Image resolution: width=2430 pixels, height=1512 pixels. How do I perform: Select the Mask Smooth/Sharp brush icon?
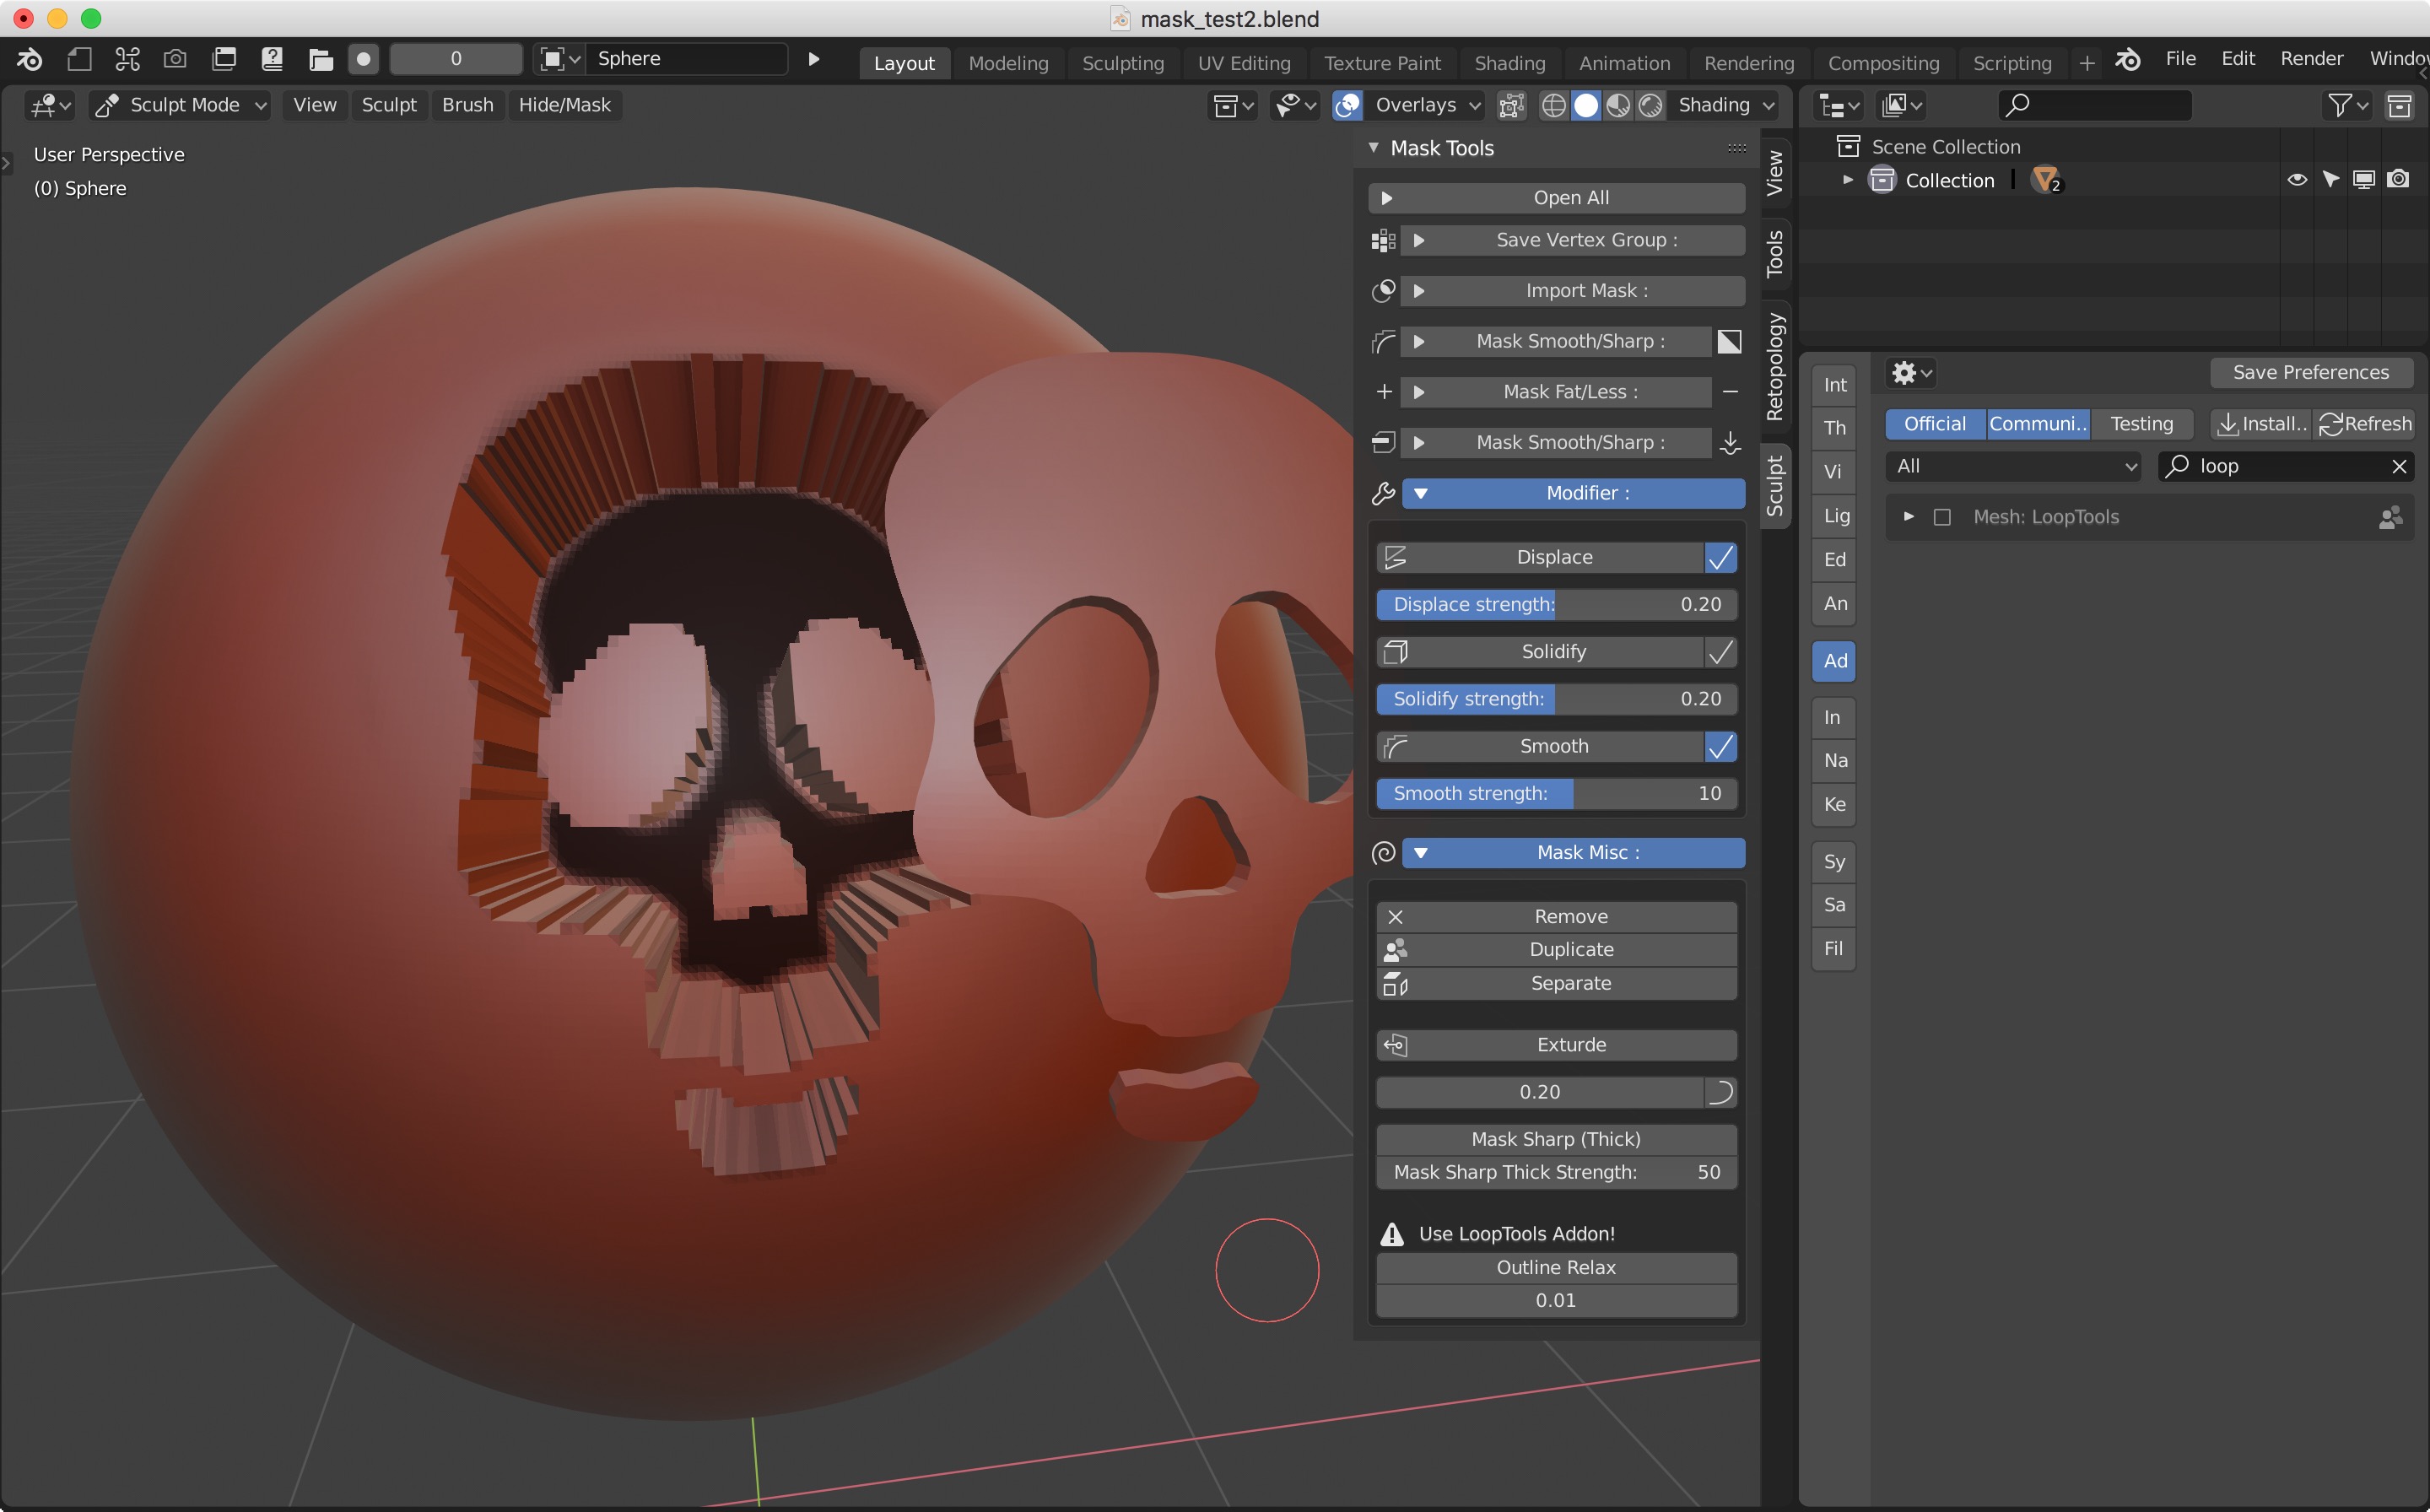click(x=1386, y=340)
